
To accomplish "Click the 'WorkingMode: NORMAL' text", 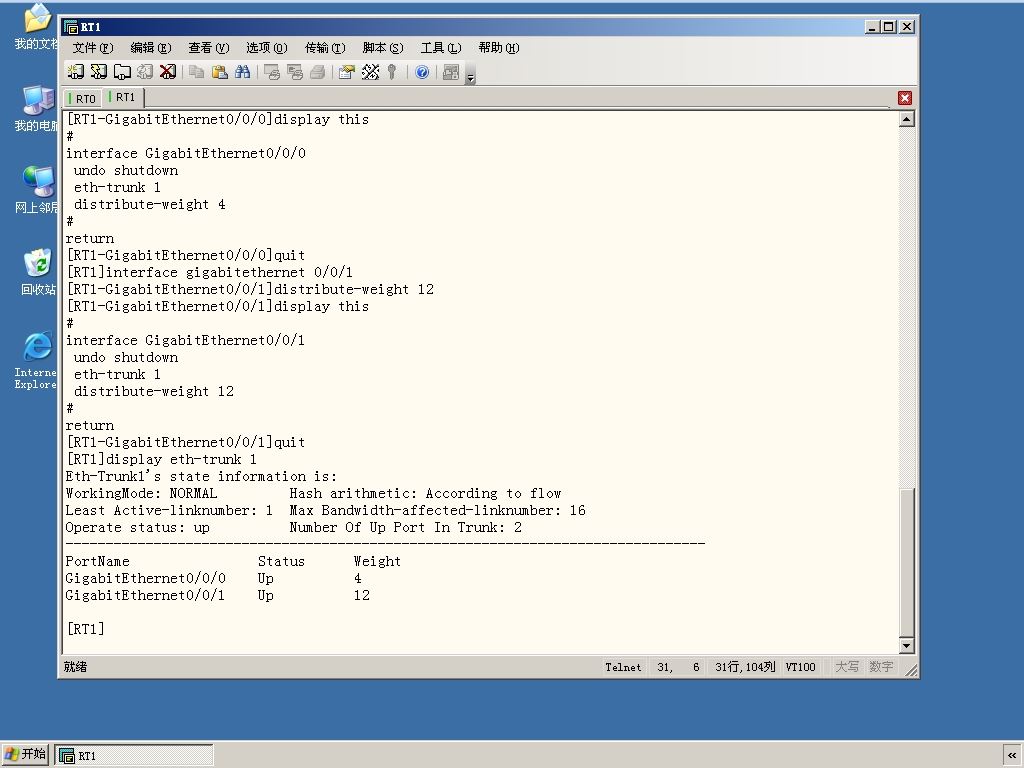I will click(x=141, y=493).
